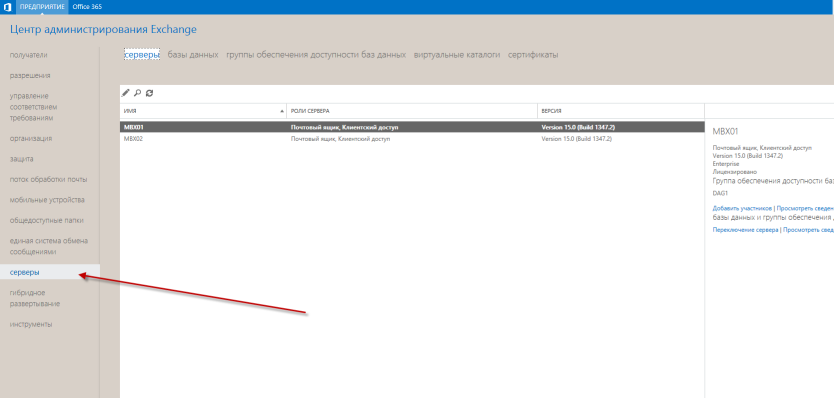Open the ПРЕДПРИЯТИЕ tab in the top bar
834x398 pixels.
[42, 7]
